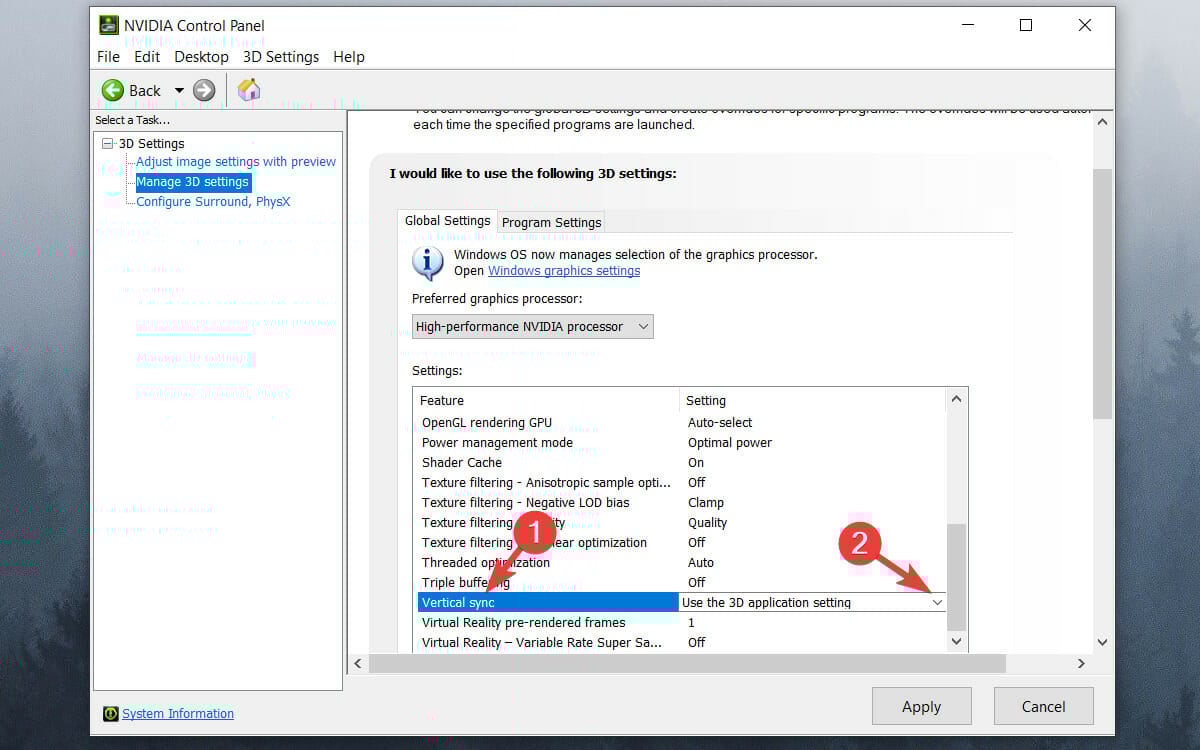
Task: Select Adjust image settings with preview
Action: [236, 162]
